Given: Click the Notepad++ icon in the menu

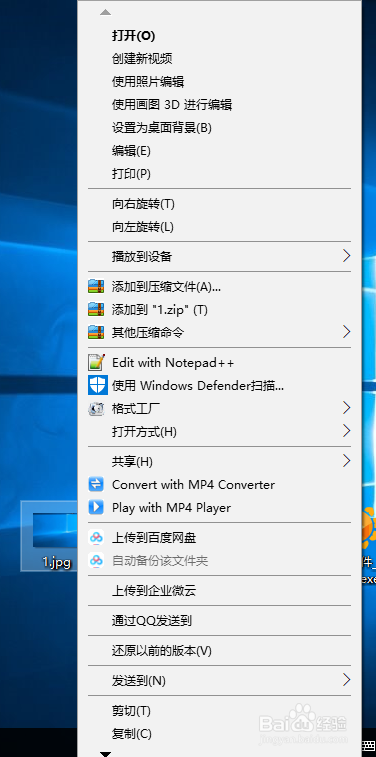Looking at the screenshot, I should tap(96, 362).
